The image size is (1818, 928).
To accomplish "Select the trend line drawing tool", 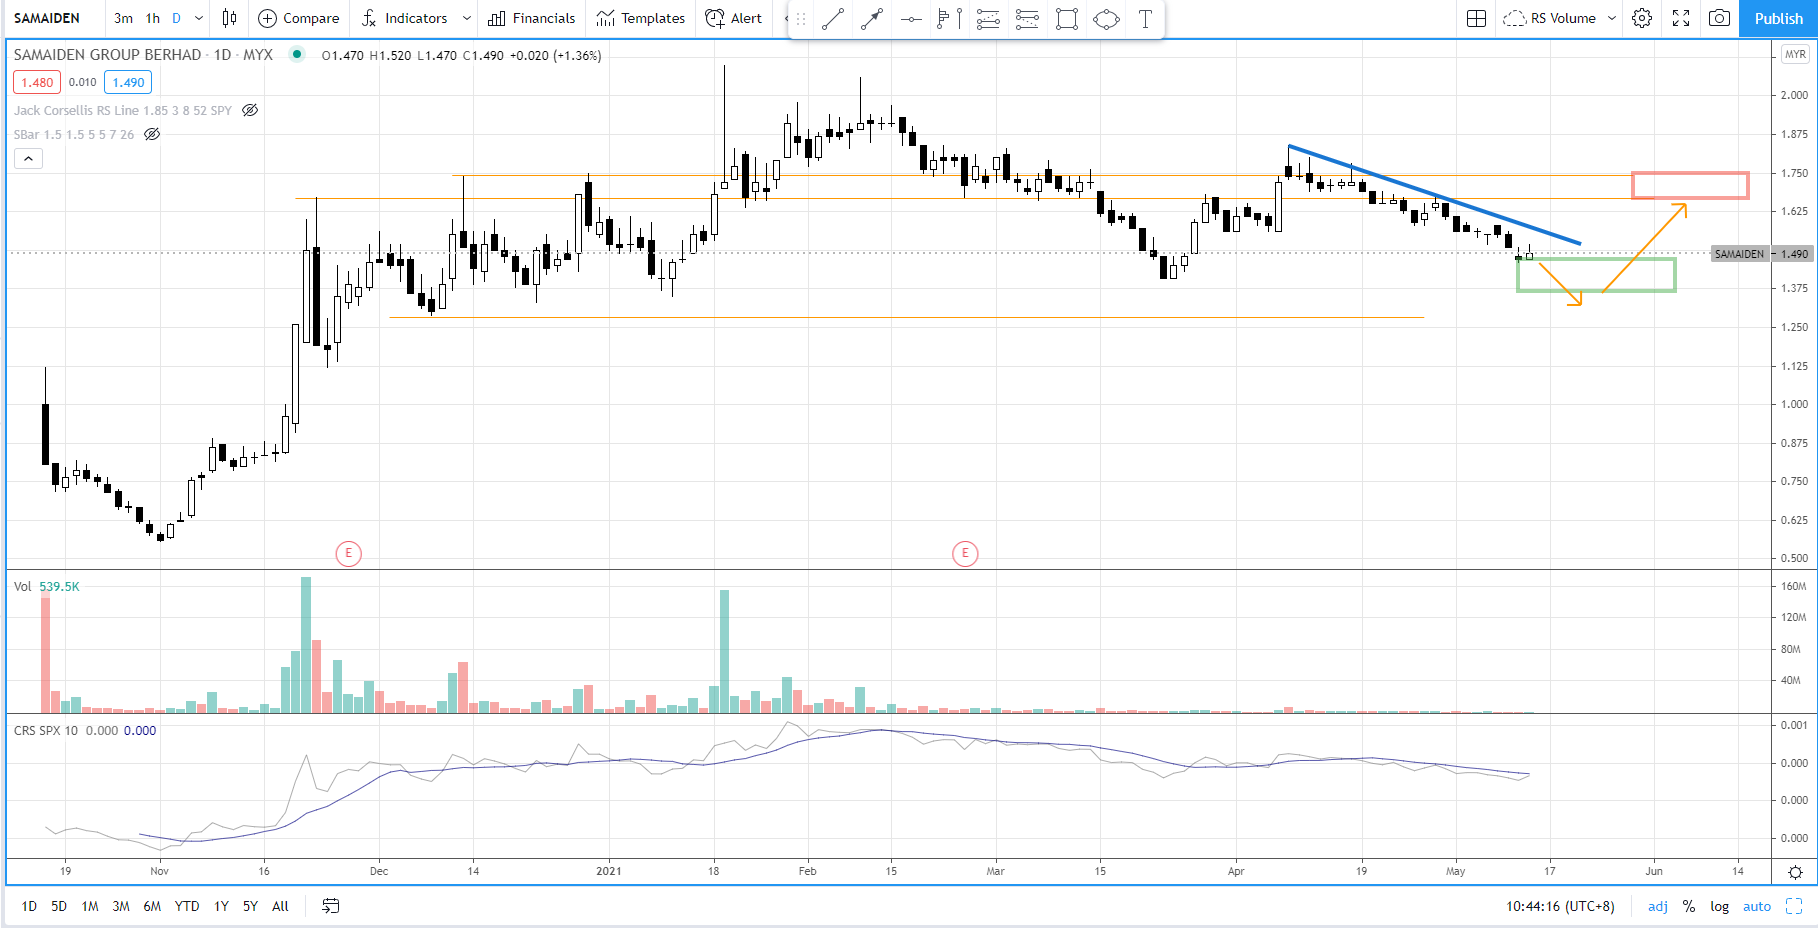I will click(x=832, y=19).
